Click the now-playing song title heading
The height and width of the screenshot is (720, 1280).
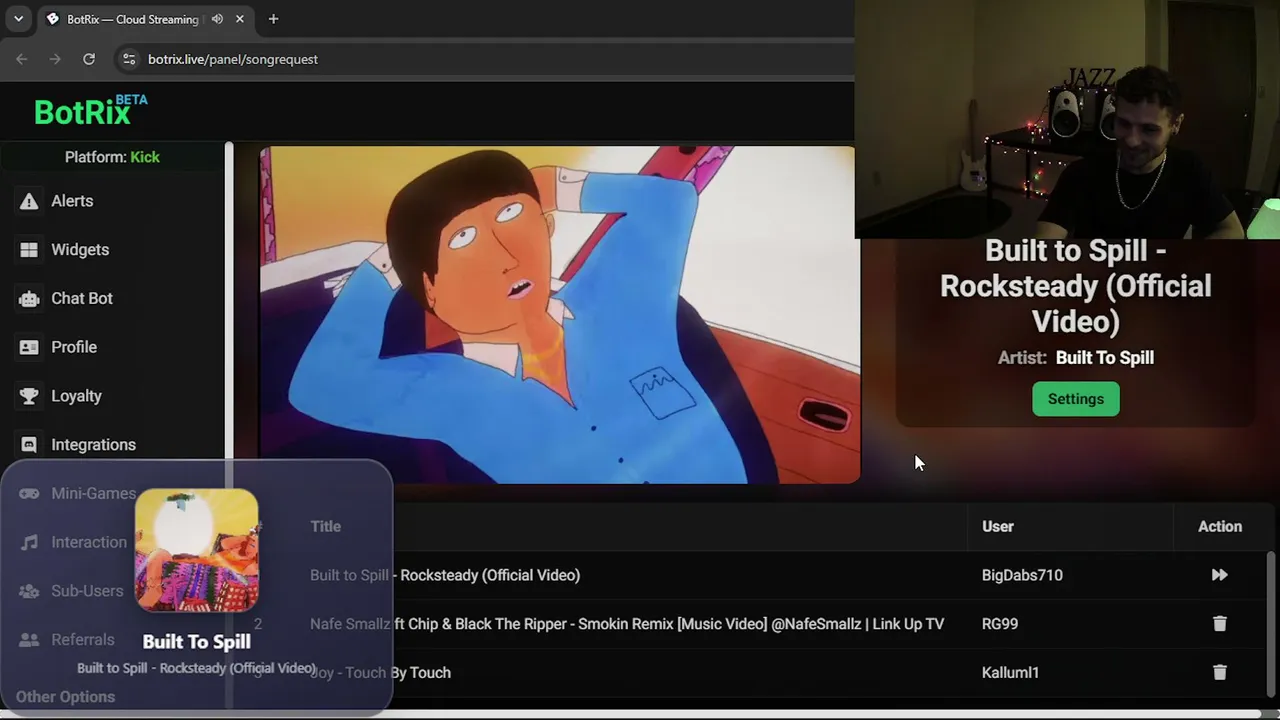pyautogui.click(x=1075, y=286)
